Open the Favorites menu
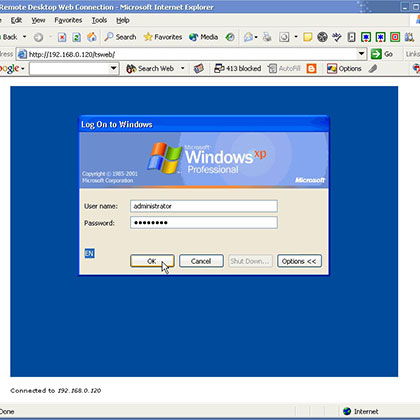Image resolution: width=420 pixels, height=420 pixels. pos(68,20)
